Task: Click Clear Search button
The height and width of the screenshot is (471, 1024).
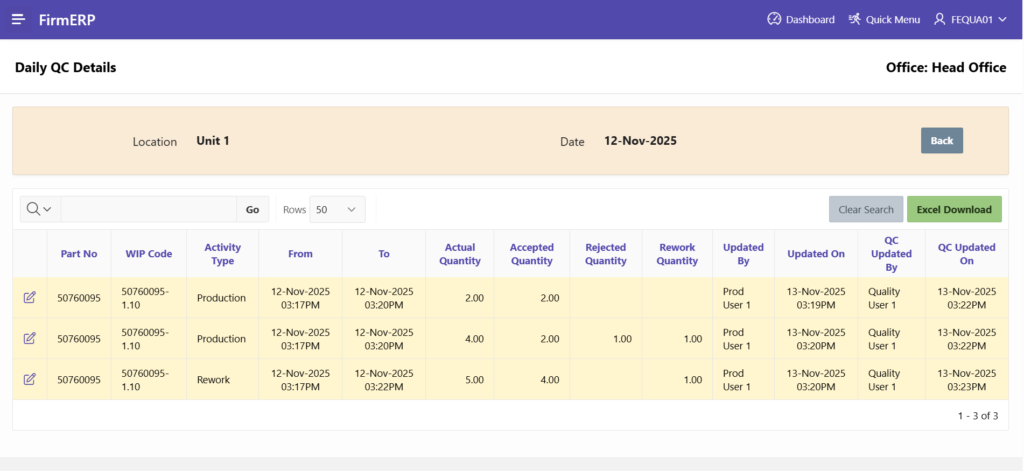Action: [865, 209]
